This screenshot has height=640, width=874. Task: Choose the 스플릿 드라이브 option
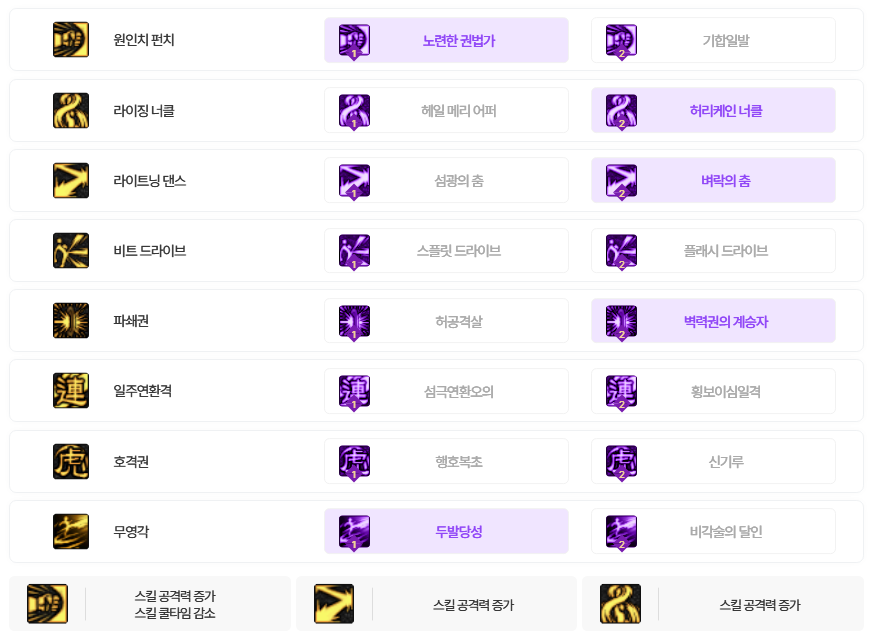(x=446, y=251)
